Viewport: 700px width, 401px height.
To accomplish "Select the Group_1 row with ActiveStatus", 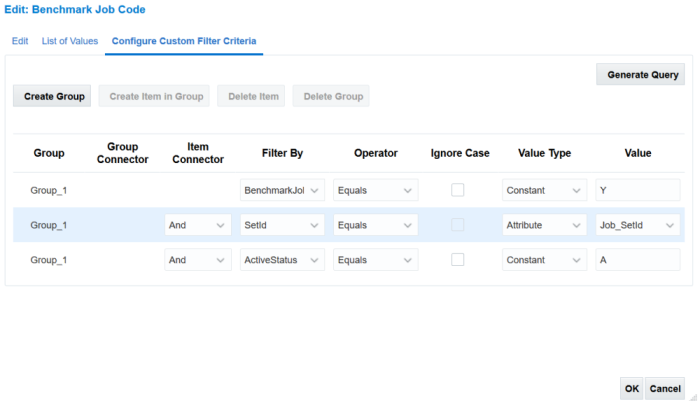I will tap(50, 260).
